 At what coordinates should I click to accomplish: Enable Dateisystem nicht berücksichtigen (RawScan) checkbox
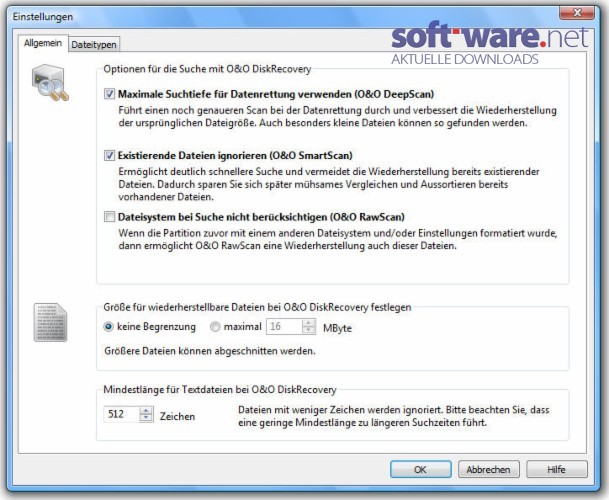(110, 216)
